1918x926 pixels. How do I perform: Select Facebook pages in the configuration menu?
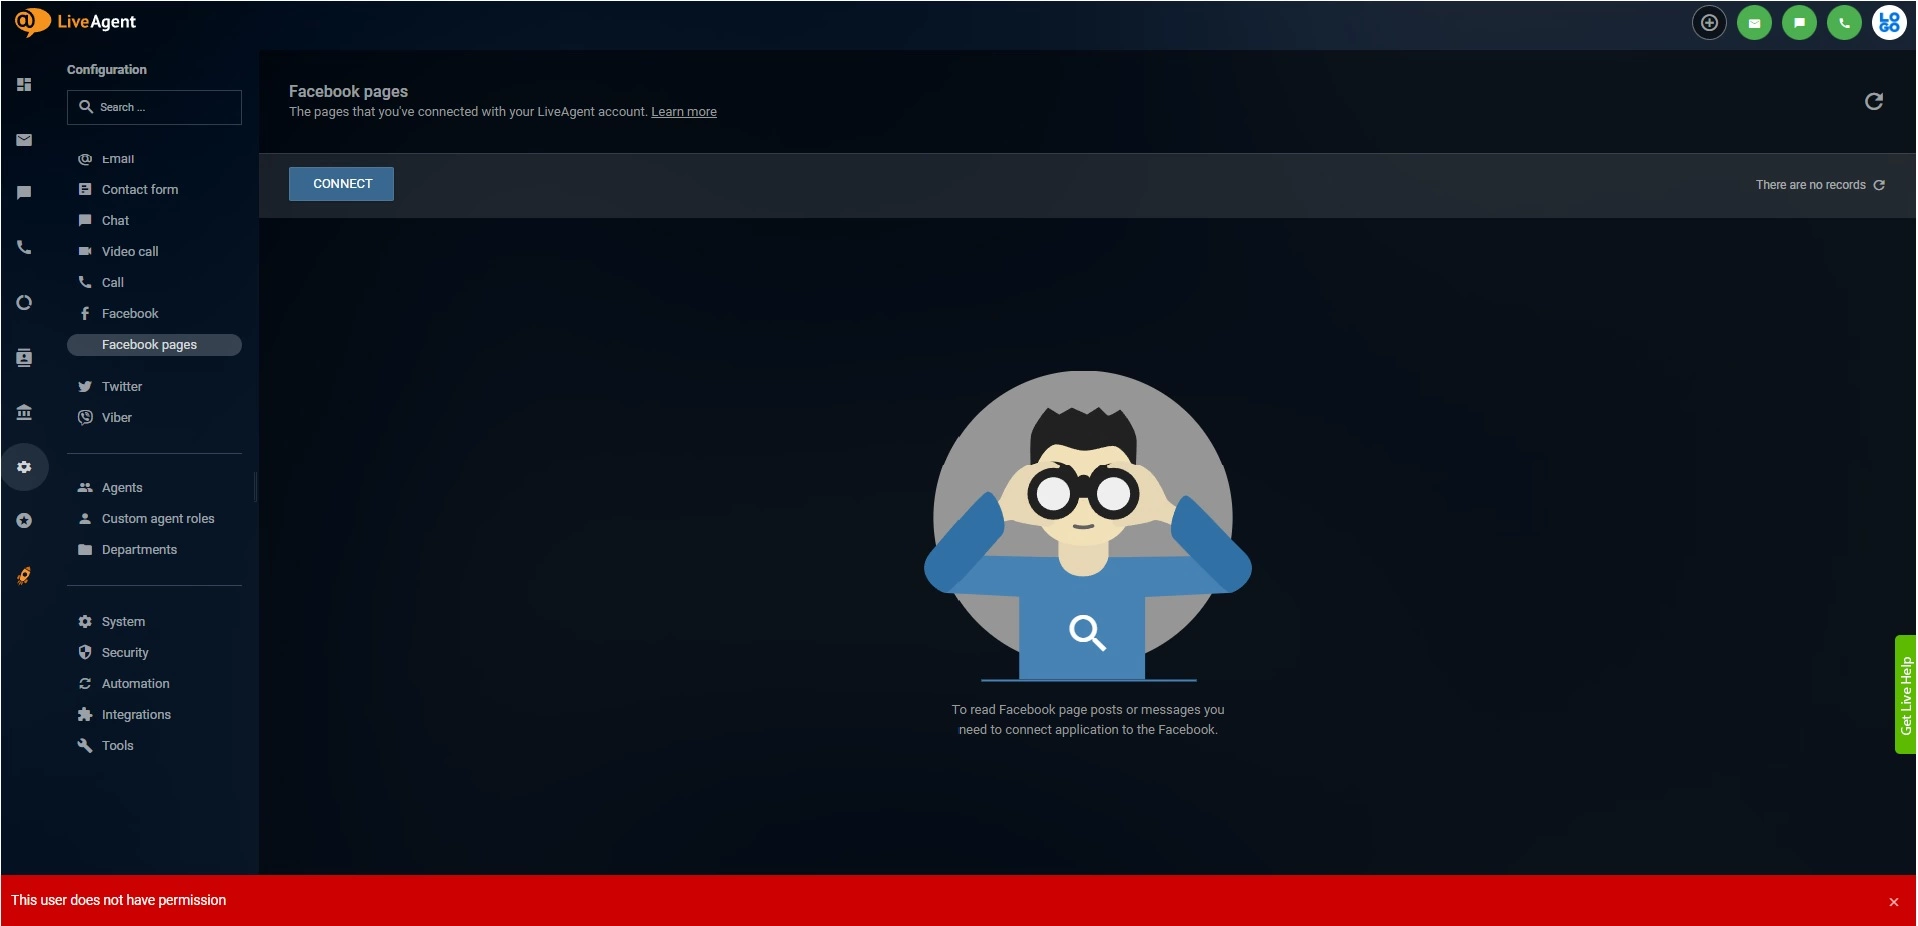pyautogui.click(x=150, y=344)
